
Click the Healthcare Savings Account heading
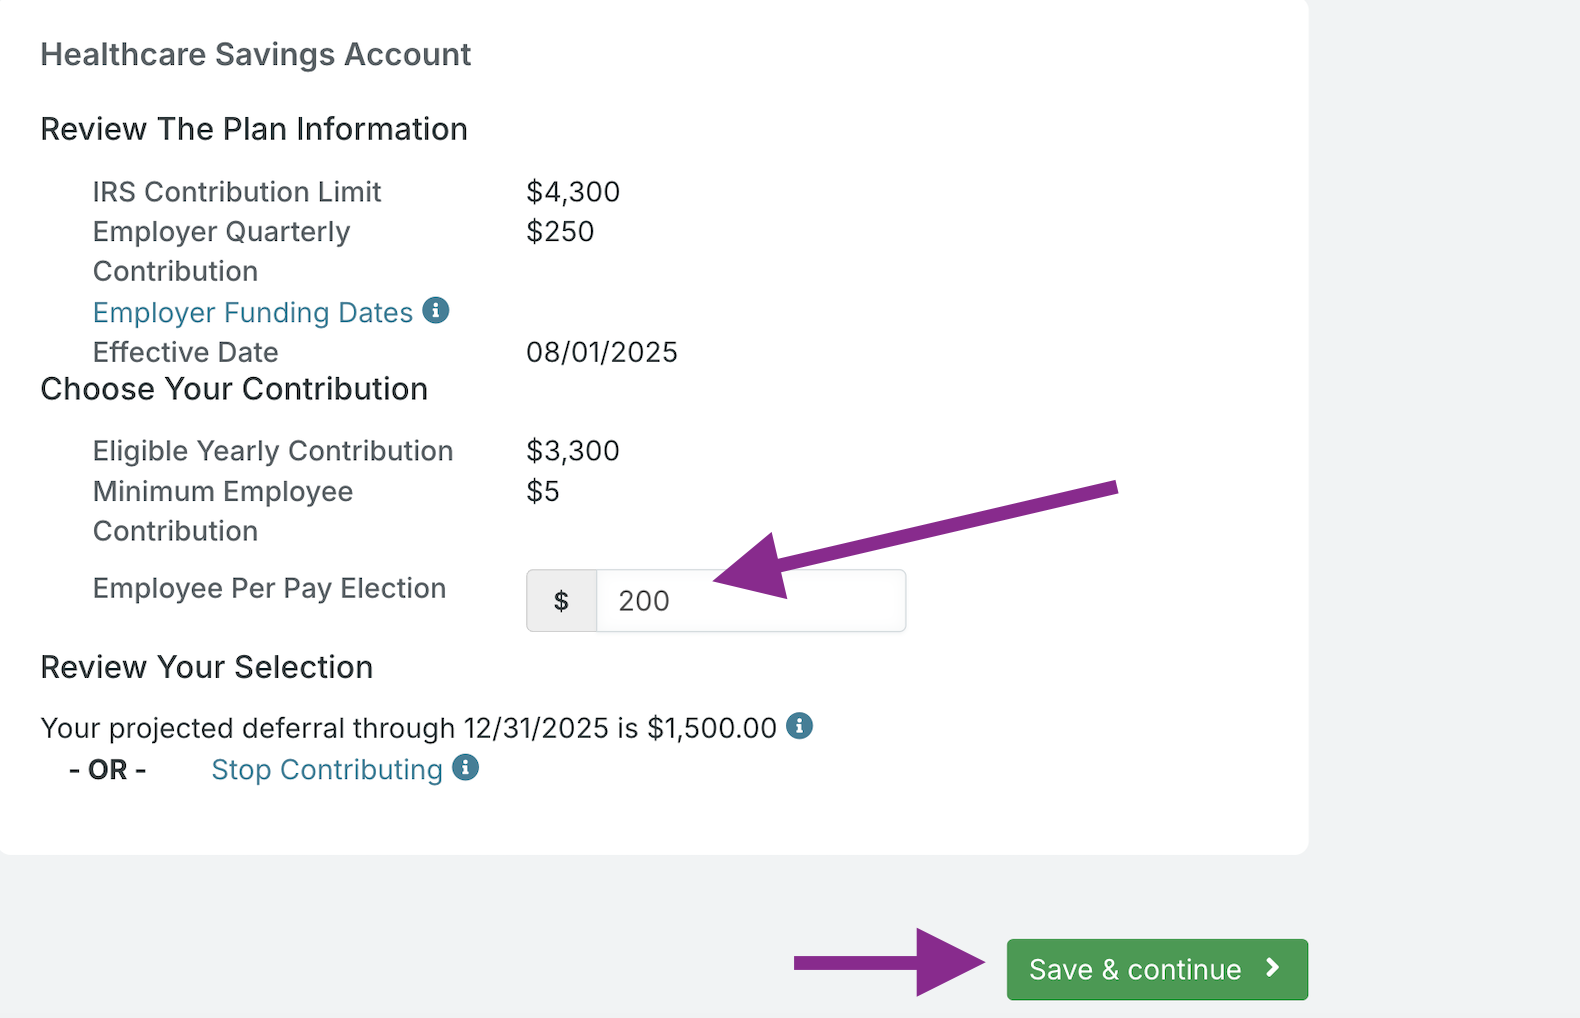coord(255,54)
